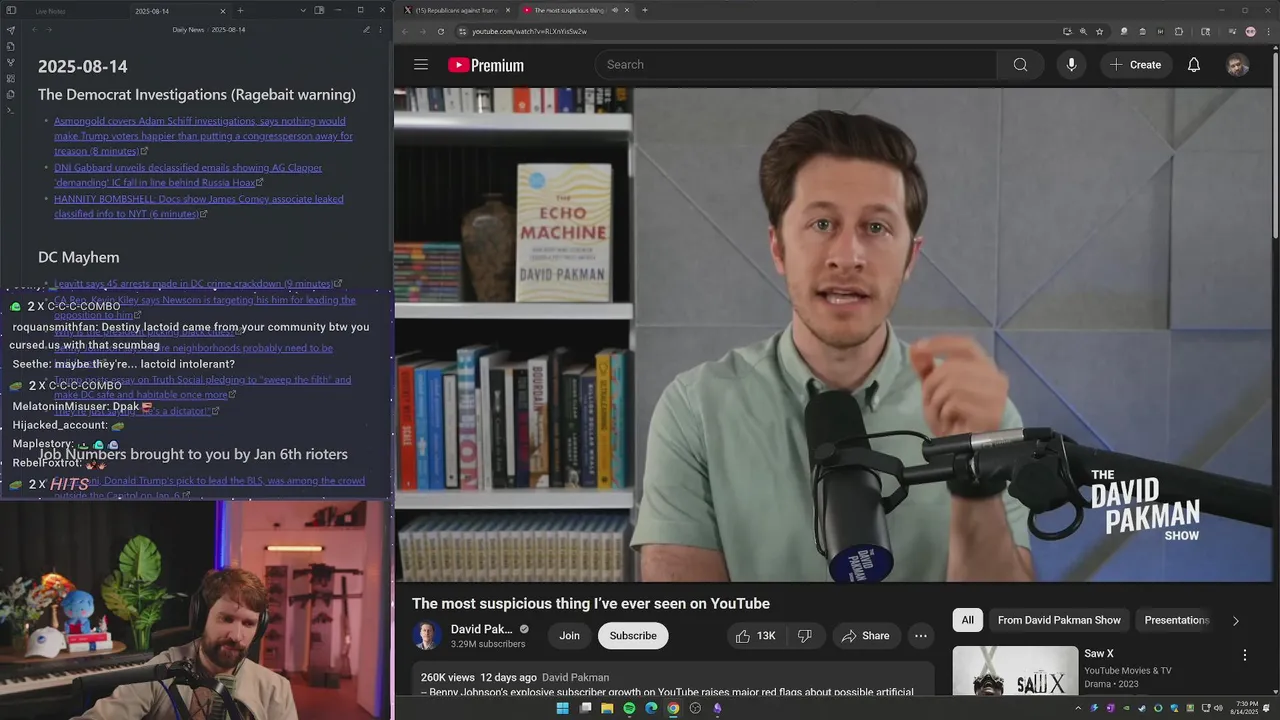The width and height of the screenshot is (1280, 720).
Task: Open Spotify from Windows taskbar
Action: (629, 708)
